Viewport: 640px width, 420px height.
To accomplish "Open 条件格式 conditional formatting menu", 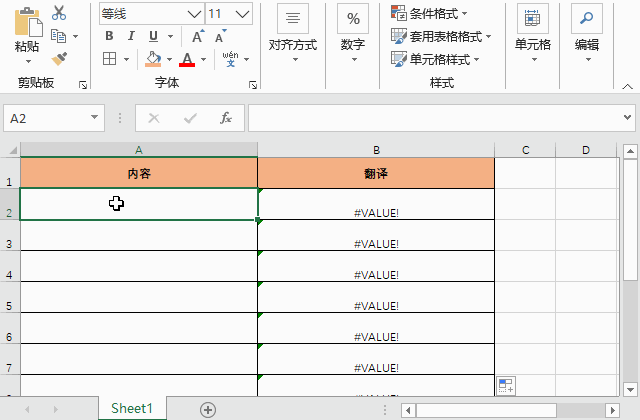I will pyautogui.click(x=429, y=13).
